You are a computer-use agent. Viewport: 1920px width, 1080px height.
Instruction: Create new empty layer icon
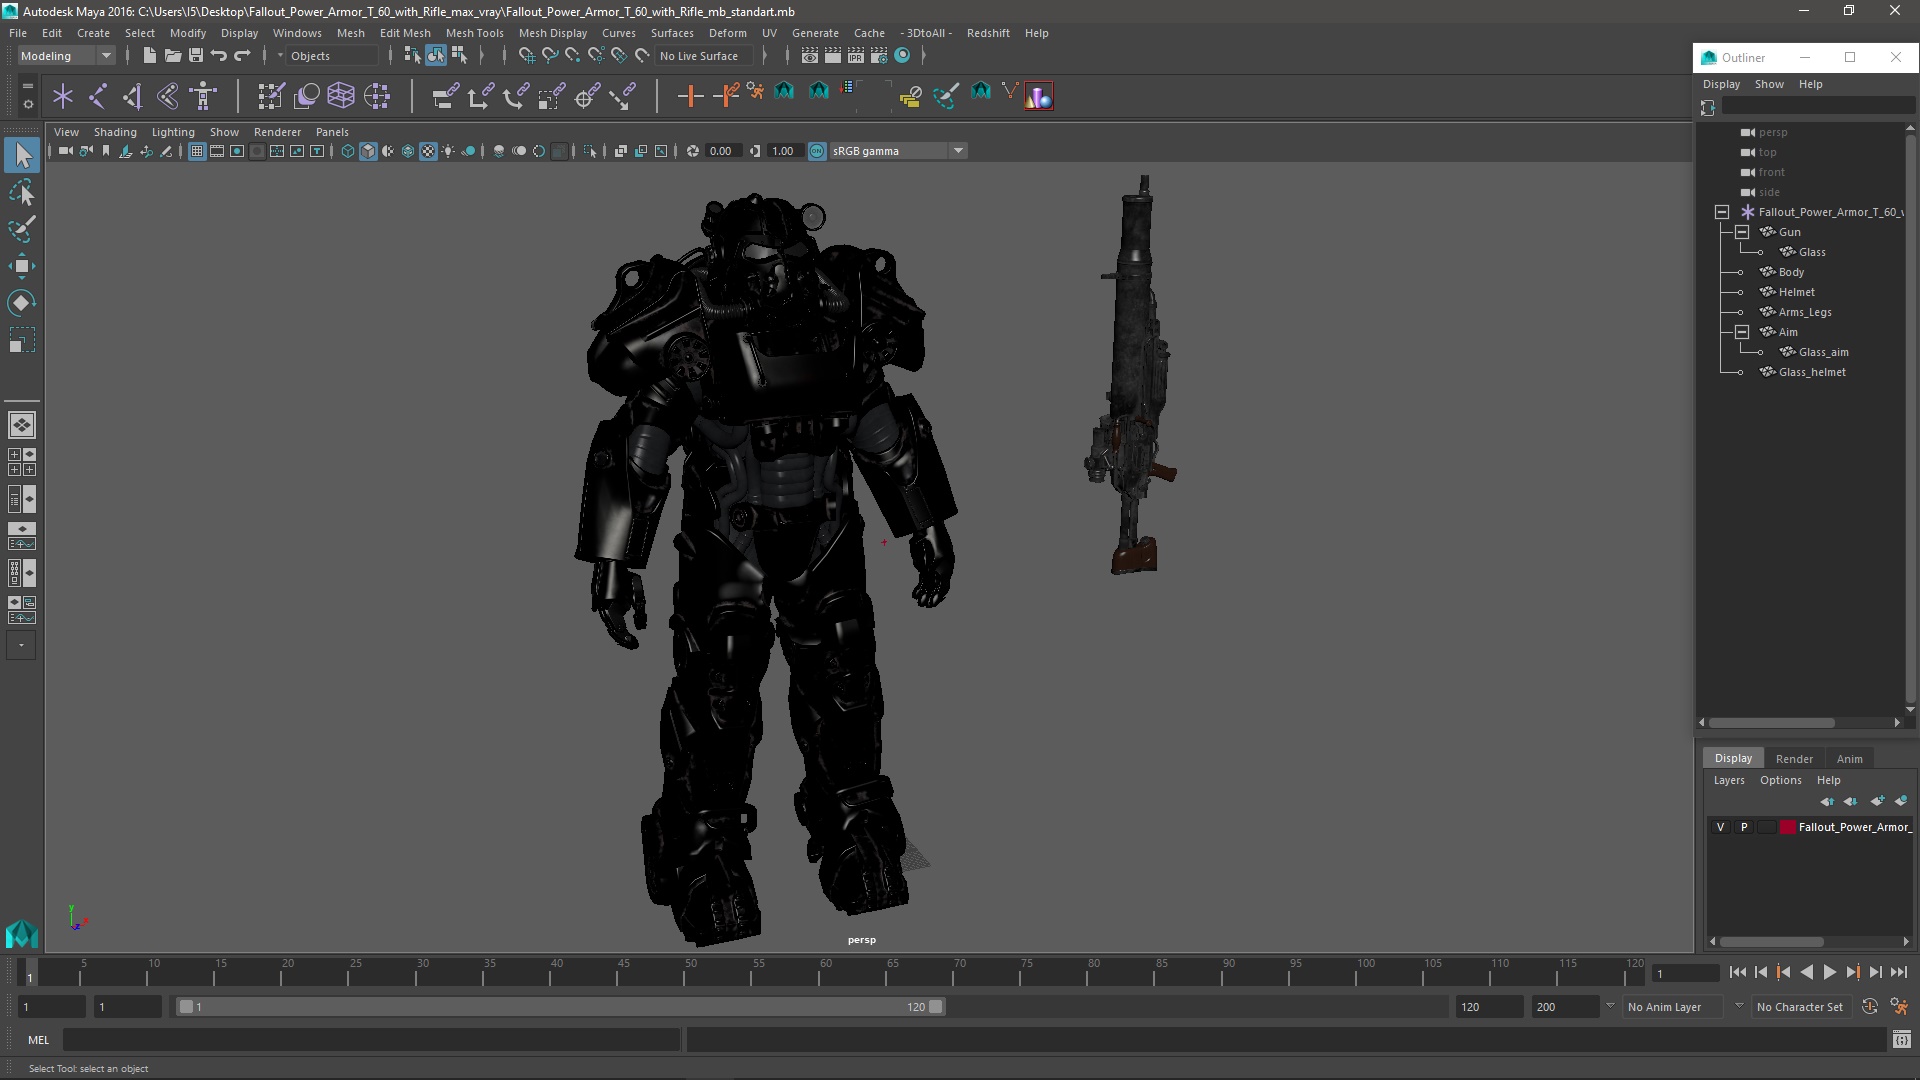[x=1877, y=801]
